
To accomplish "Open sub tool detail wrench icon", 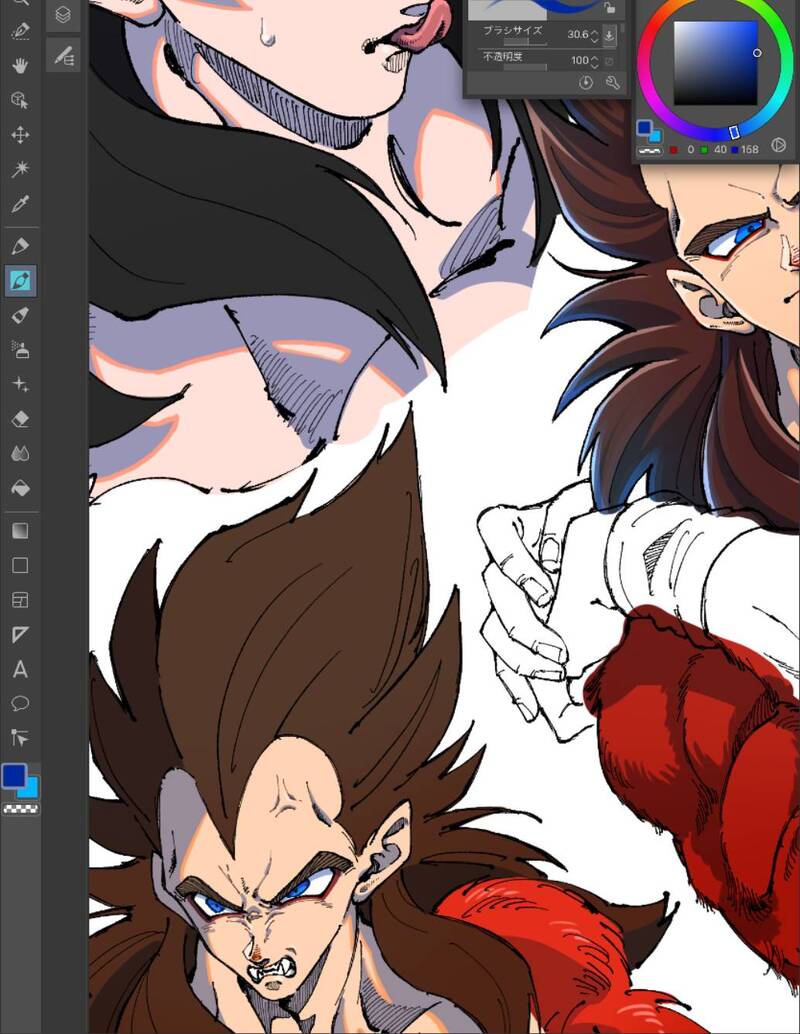I will [613, 83].
